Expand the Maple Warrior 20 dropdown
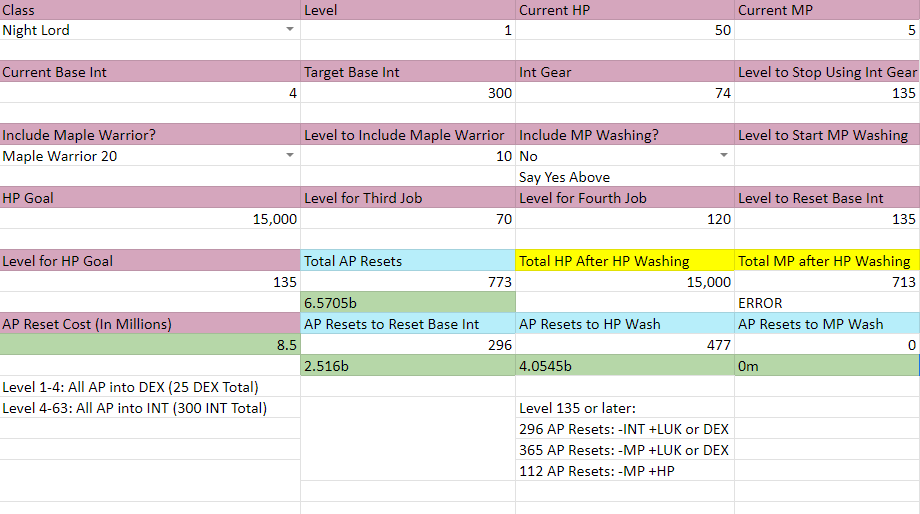The height and width of the screenshot is (514, 920). pos(290,156)
